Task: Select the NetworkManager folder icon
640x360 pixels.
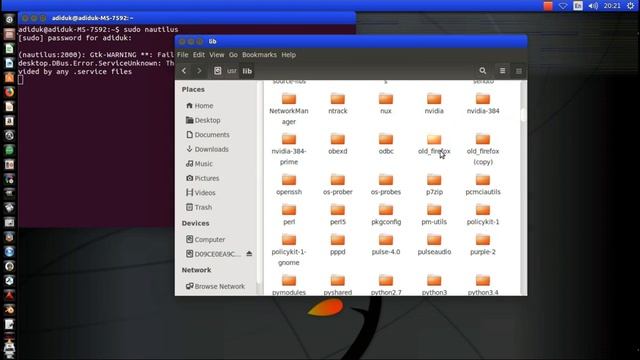Action: [x=289, y=99]
